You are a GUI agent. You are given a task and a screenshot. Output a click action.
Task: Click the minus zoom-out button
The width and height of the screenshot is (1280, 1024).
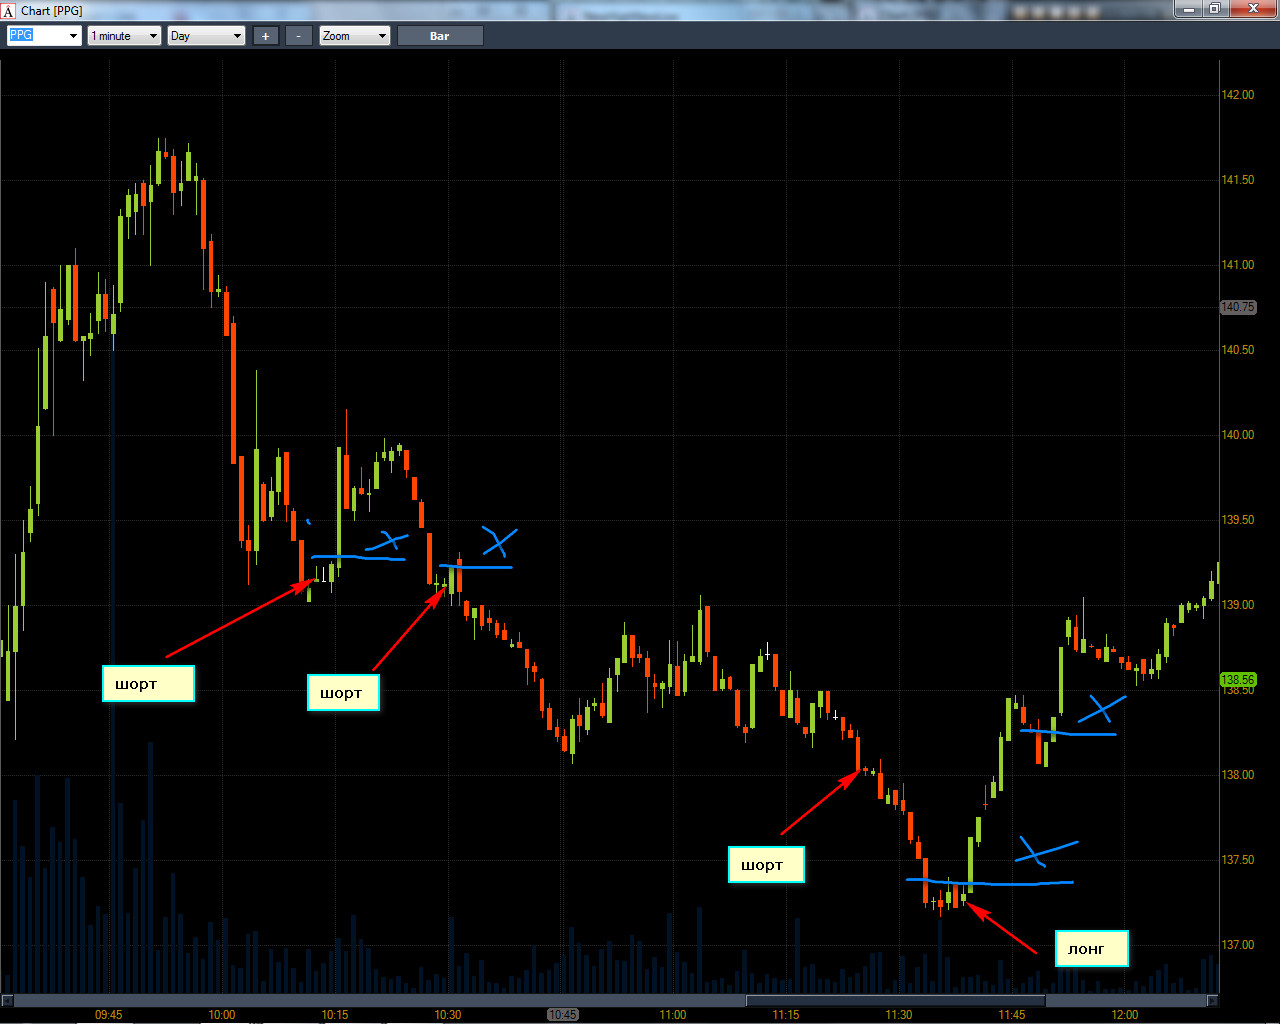click(x=299, y=35)
